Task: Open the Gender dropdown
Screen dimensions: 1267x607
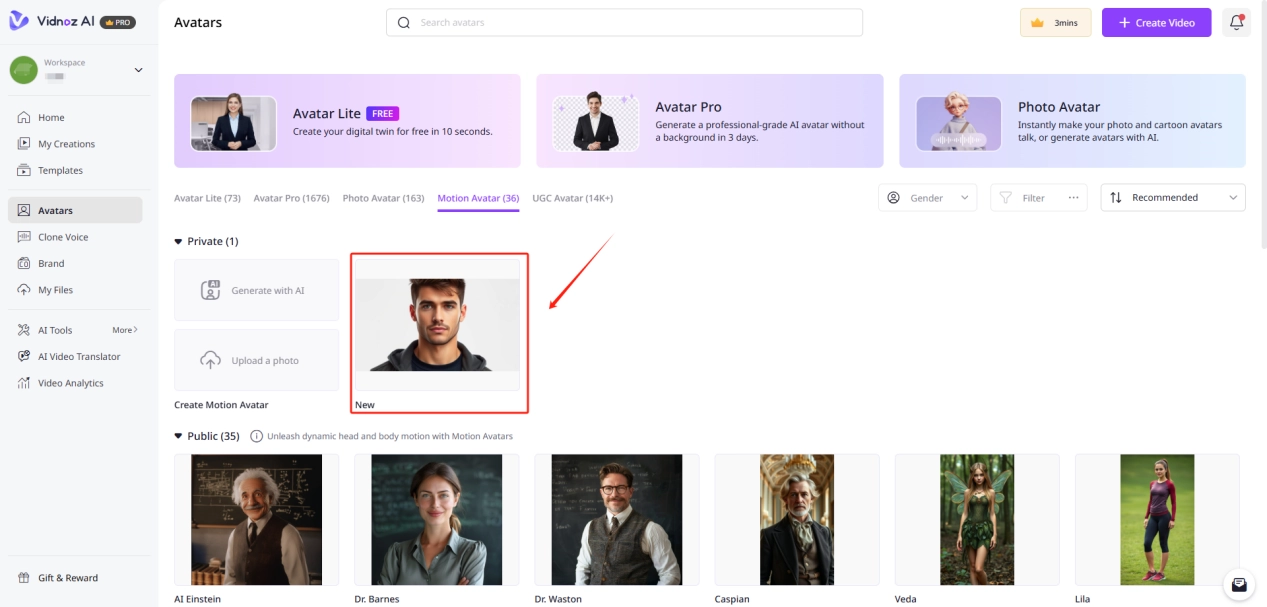Action: 927,198
